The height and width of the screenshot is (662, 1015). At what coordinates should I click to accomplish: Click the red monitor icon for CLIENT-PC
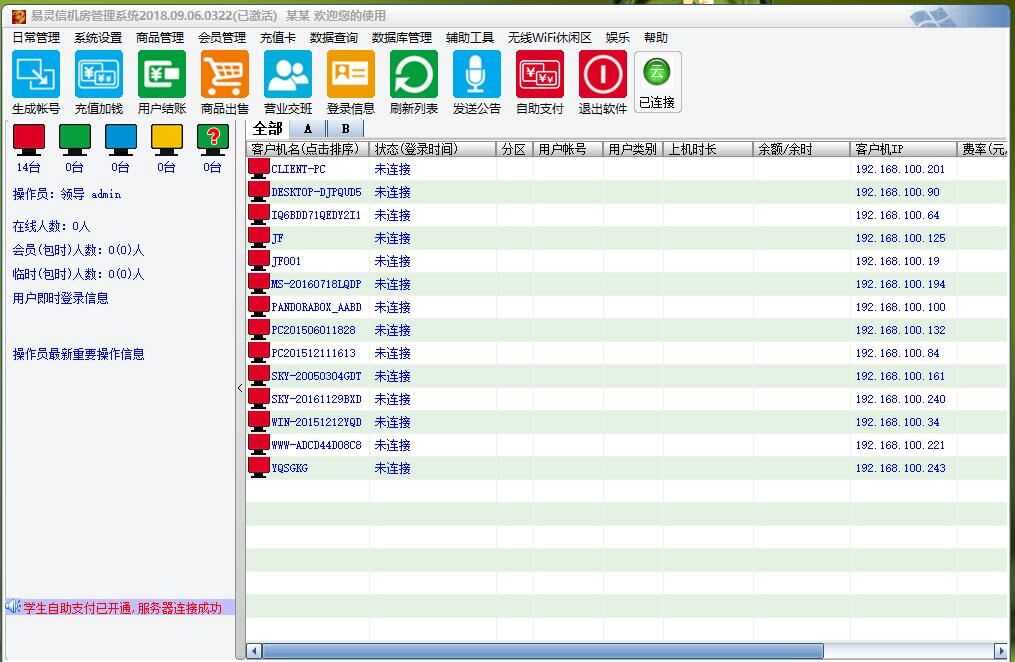(x=259, y=168)
